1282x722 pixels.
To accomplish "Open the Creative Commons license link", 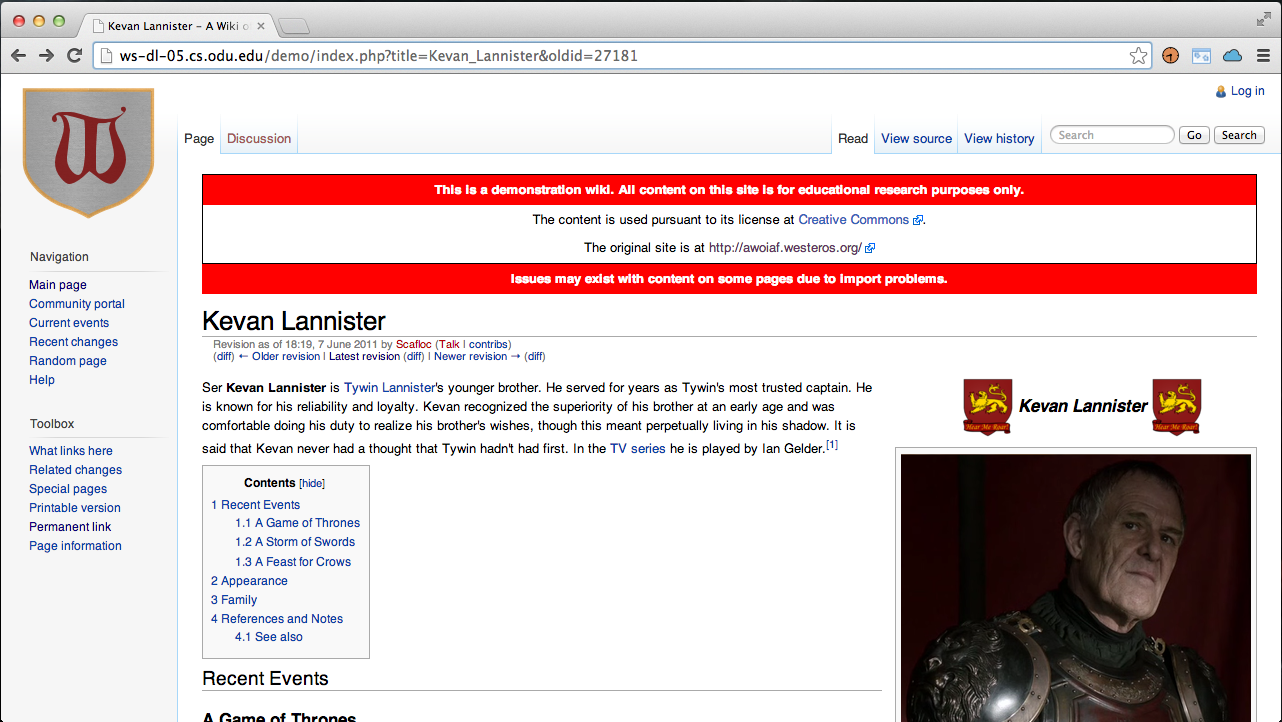I will coord(853,220).
